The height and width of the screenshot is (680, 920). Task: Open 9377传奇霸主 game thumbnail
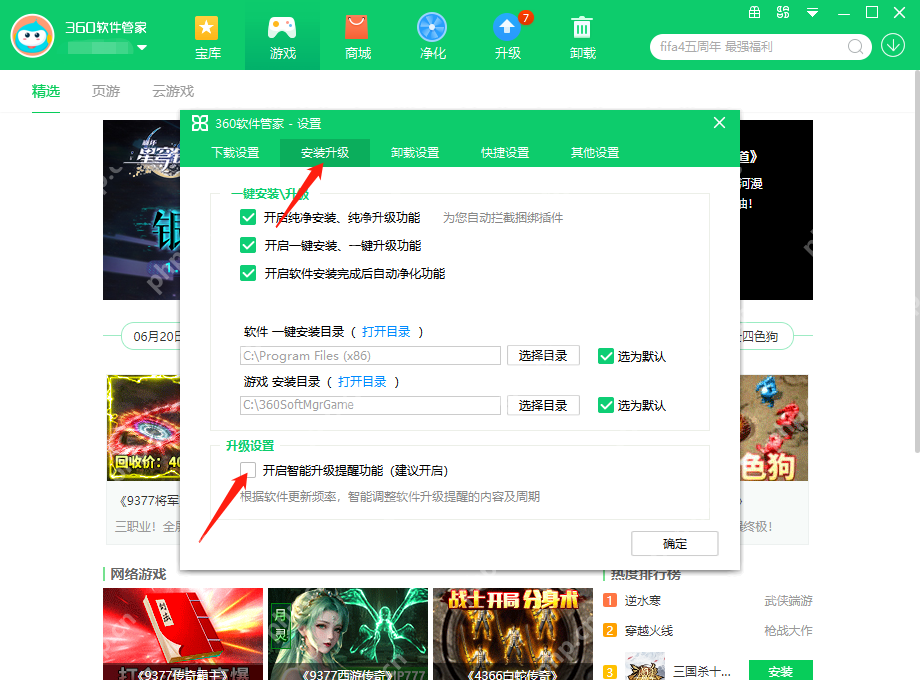(x=182, y=634)
